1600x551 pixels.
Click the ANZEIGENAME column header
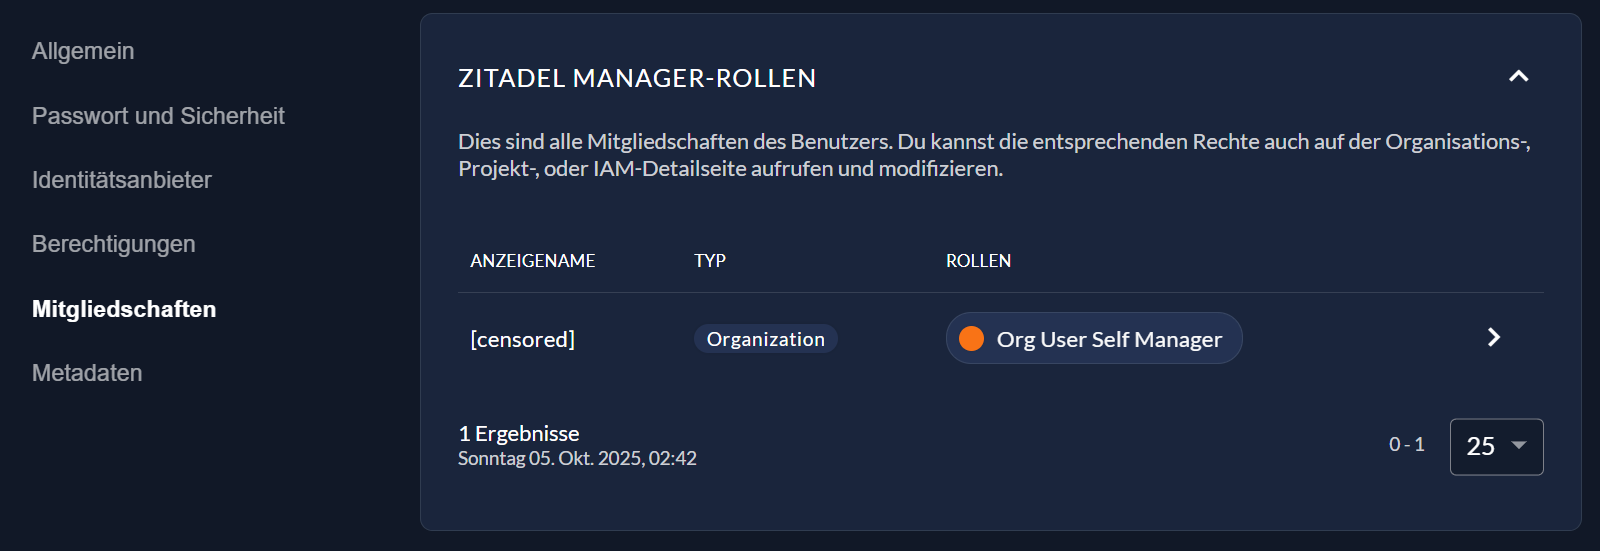(532, 261)
